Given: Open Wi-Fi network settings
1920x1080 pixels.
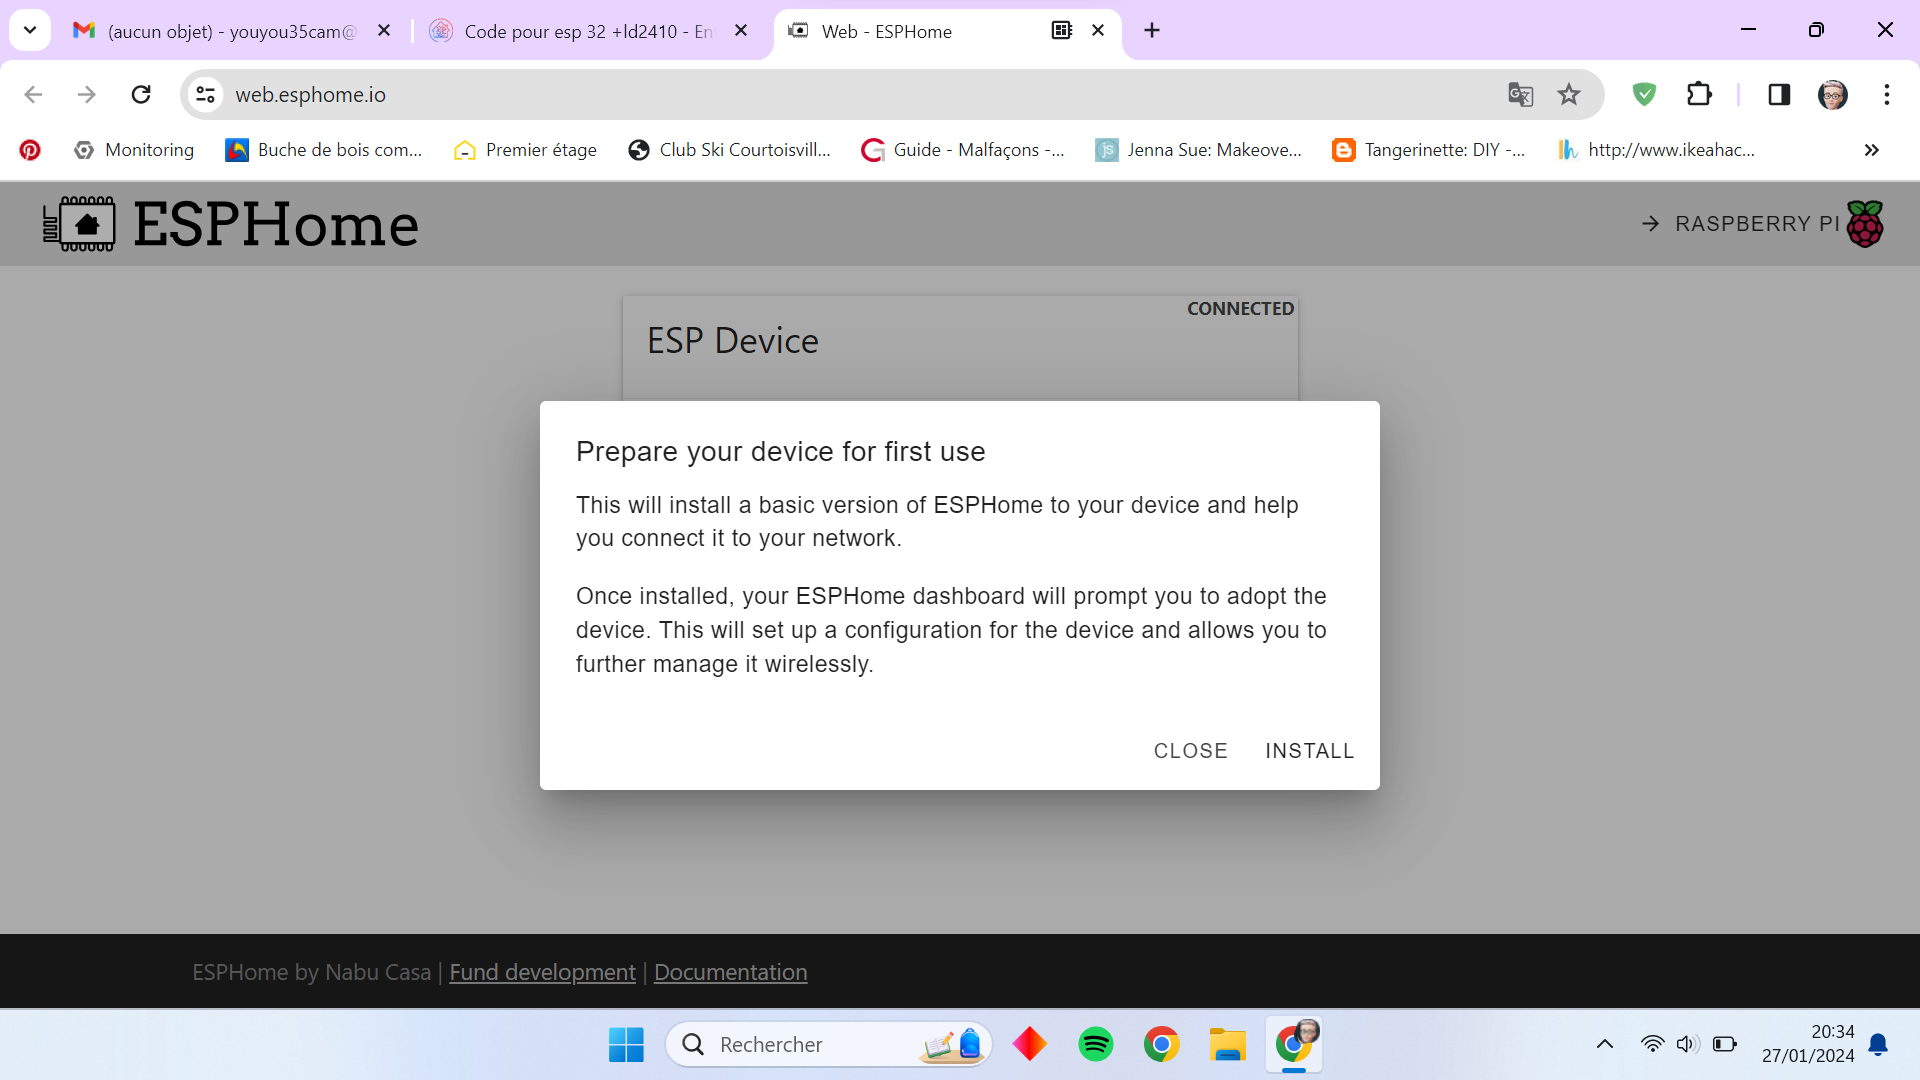Looking at the screenshot, I should [1652, 1045].
